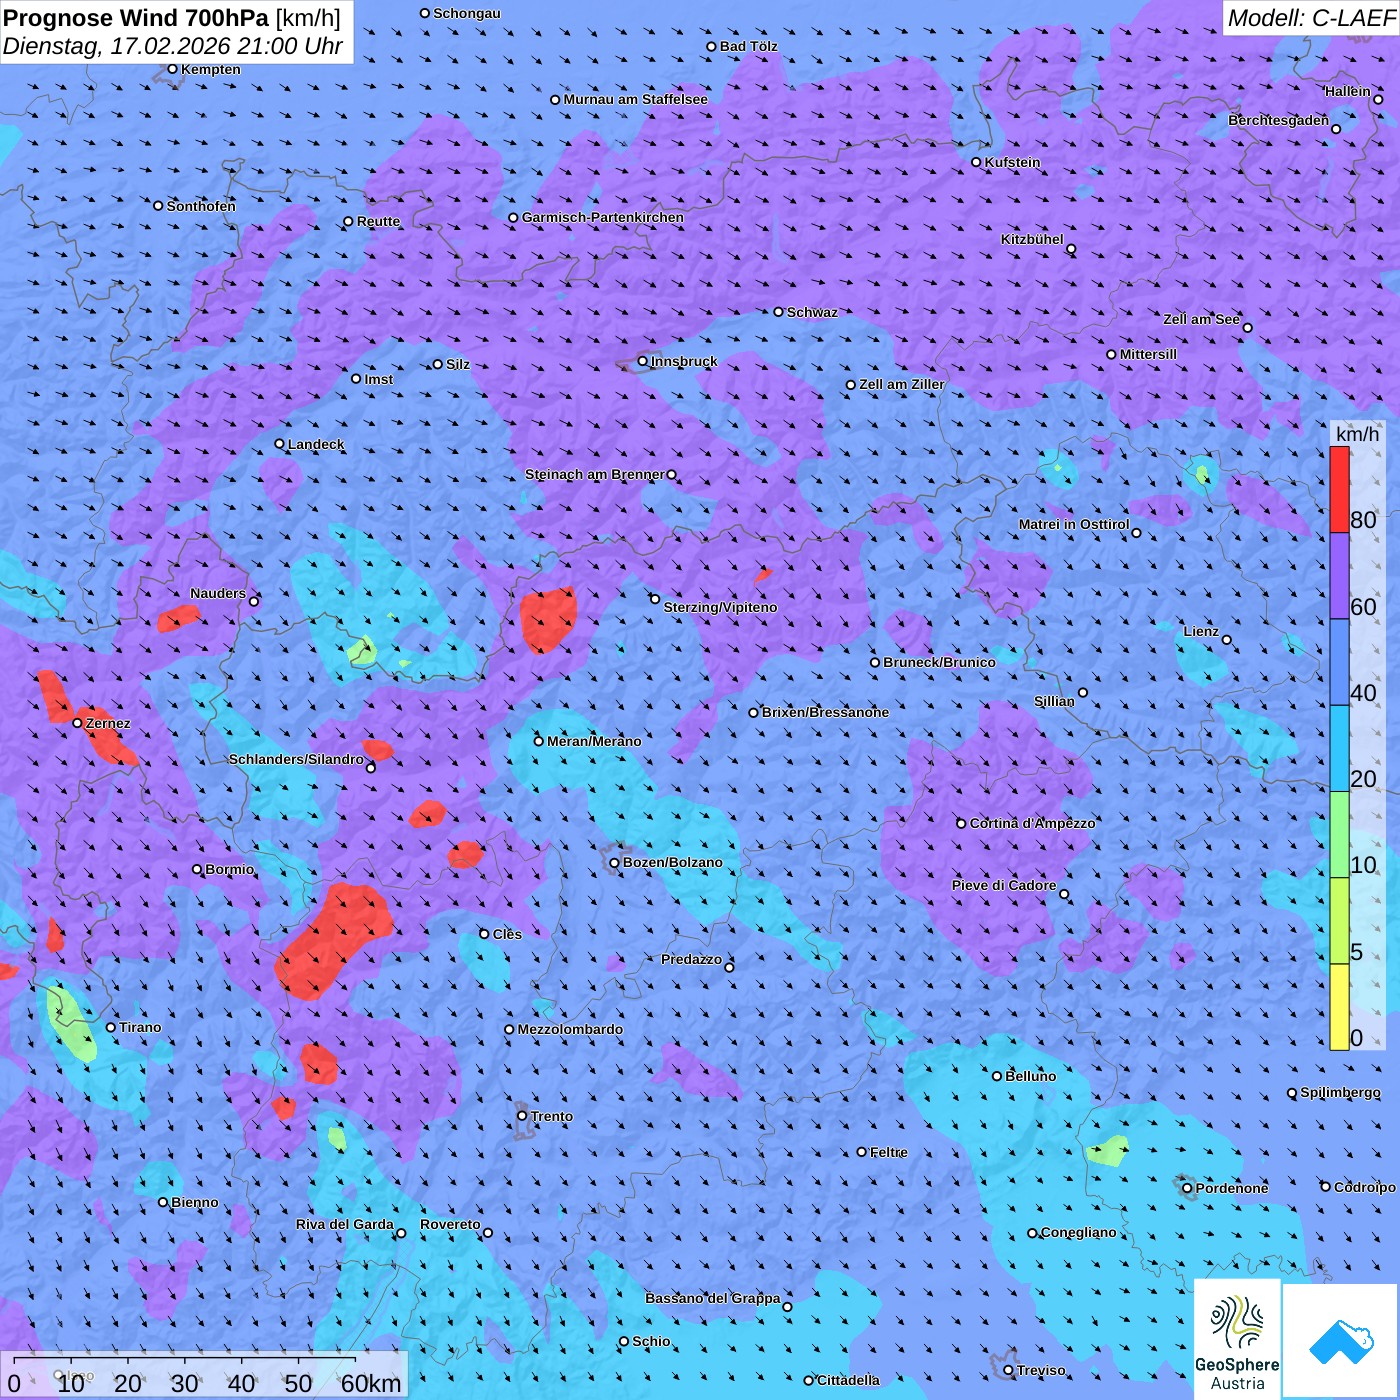Click the 'Matrei in Osttirol' label
1400x1400 pixels.
click(x=1074, y=524)
